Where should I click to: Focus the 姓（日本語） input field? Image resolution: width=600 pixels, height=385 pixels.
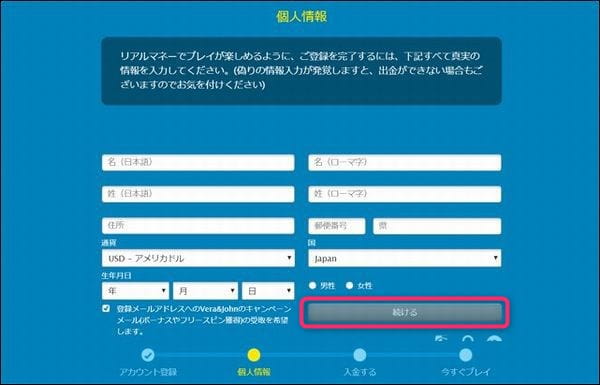pos(198,194)
